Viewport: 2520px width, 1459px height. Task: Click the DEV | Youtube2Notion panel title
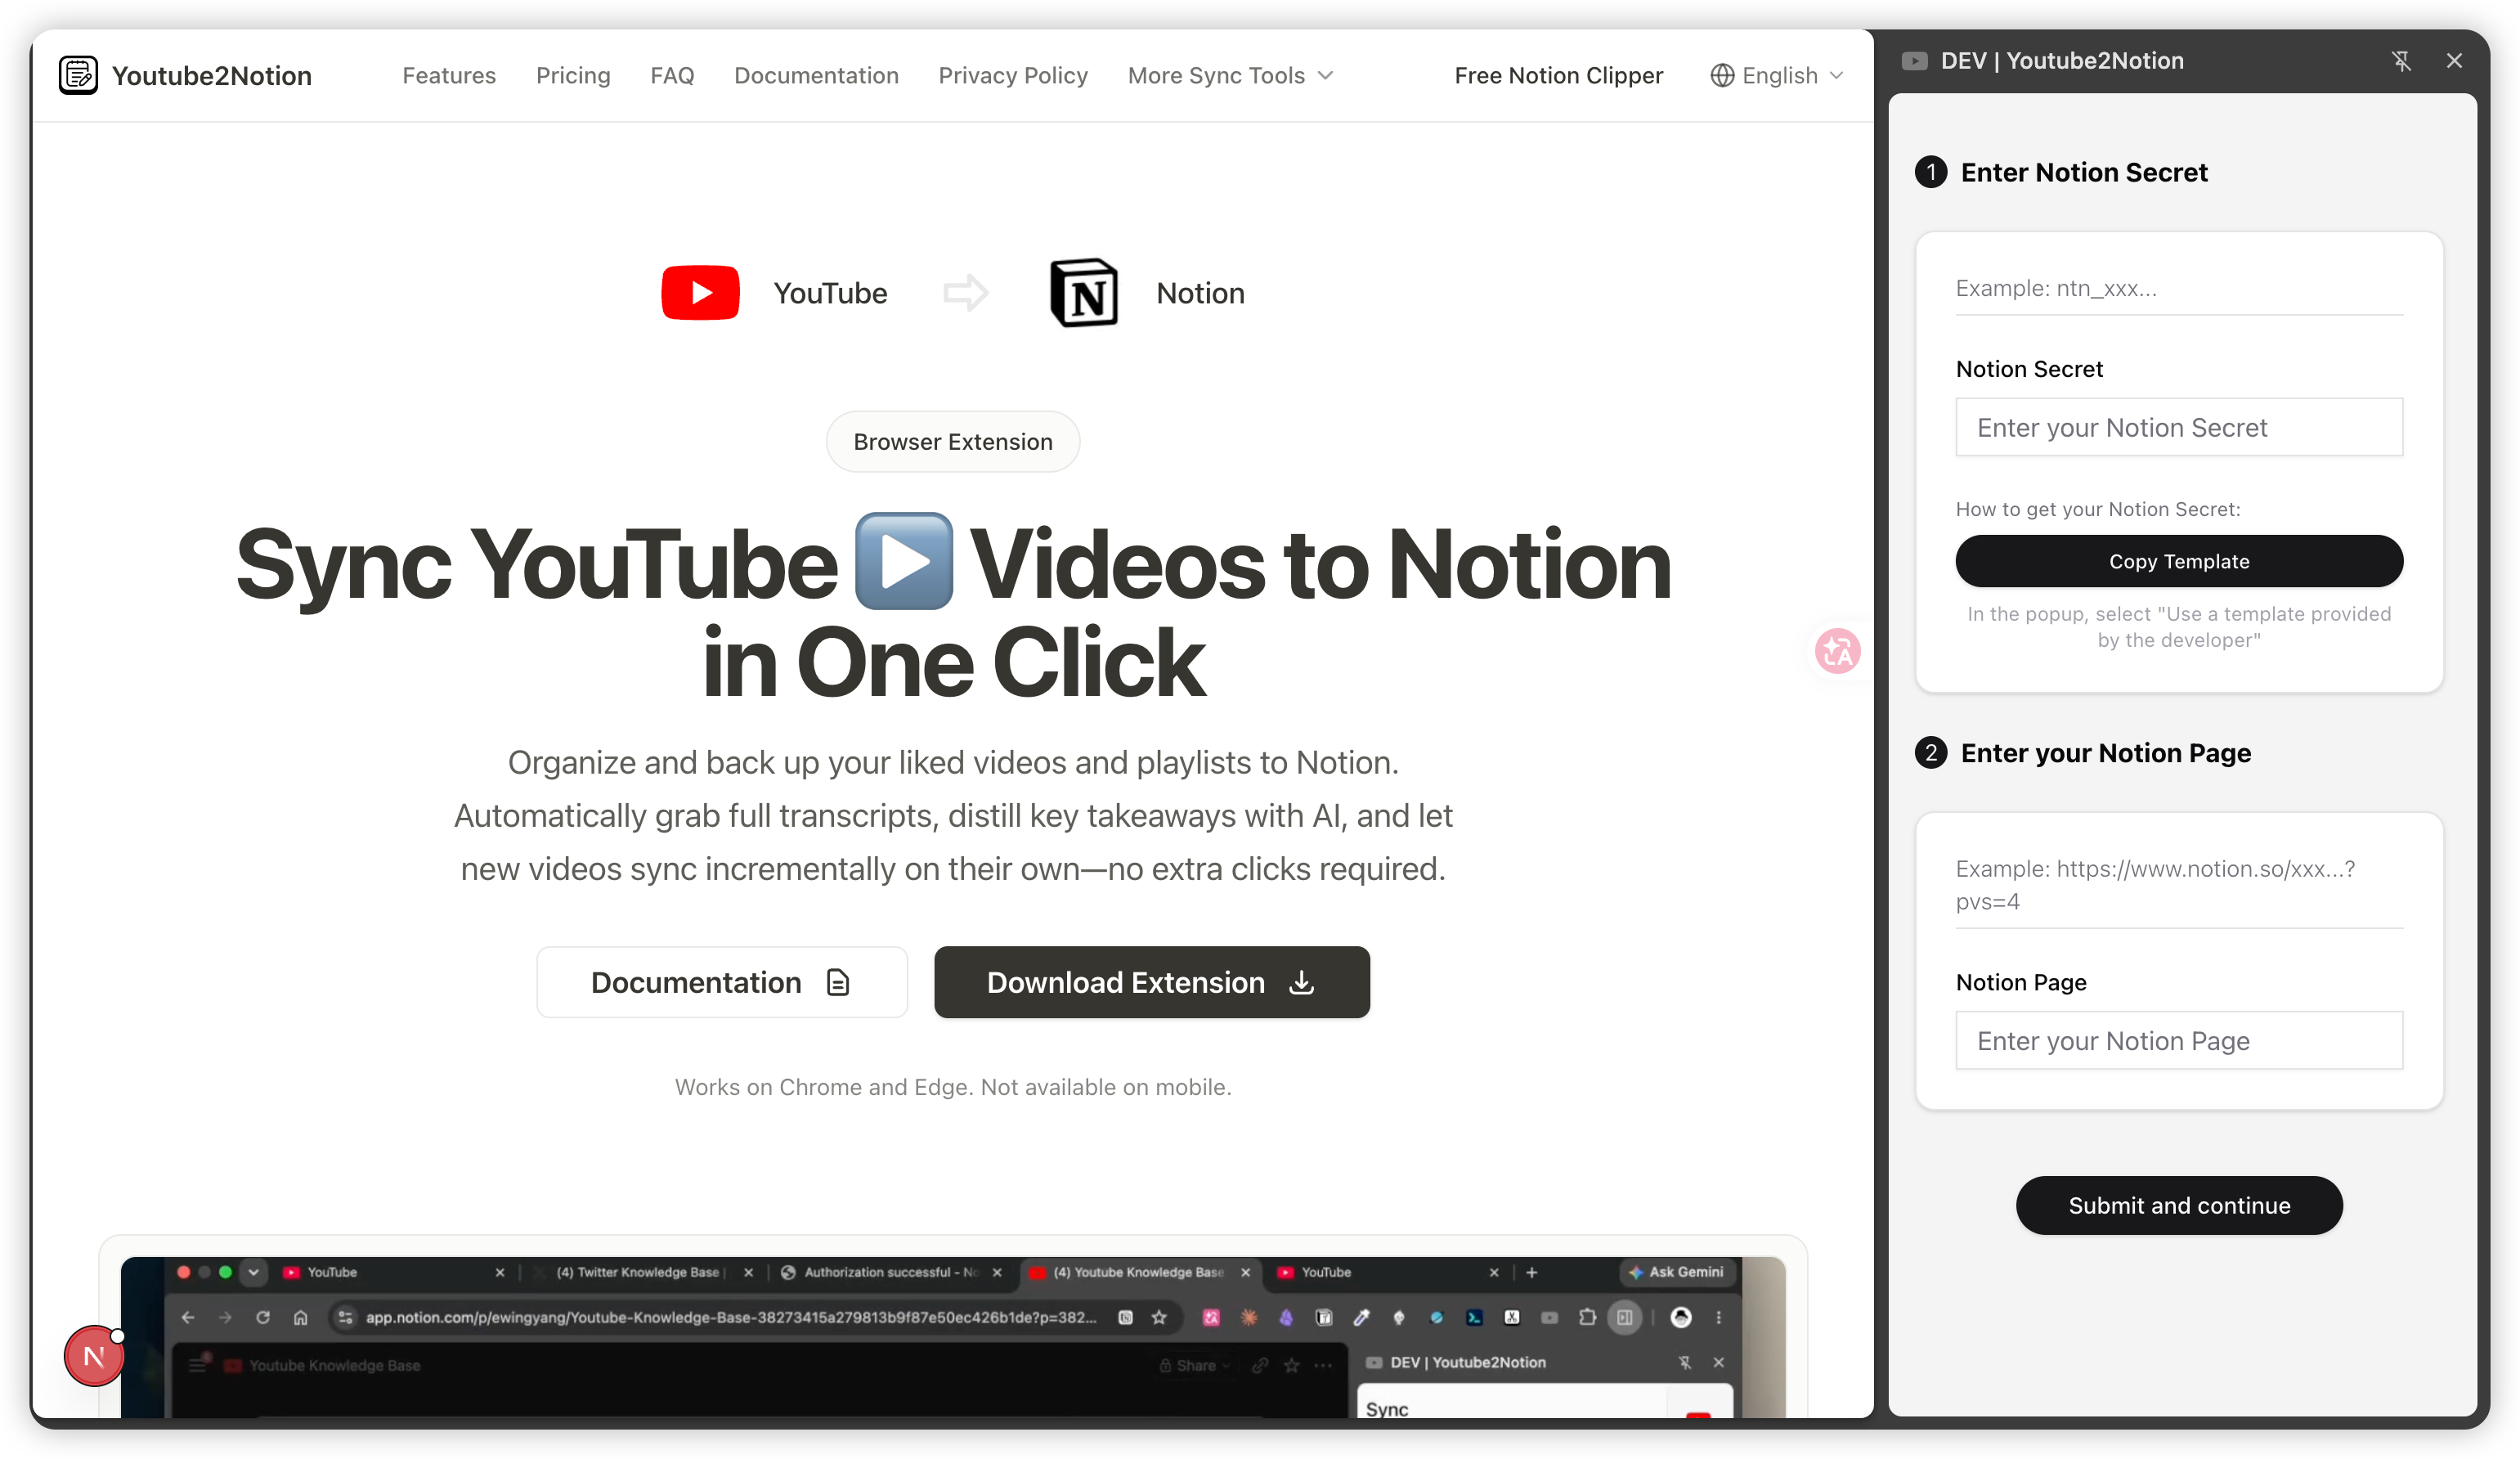pyautogui.click(x=2062, y=61)
